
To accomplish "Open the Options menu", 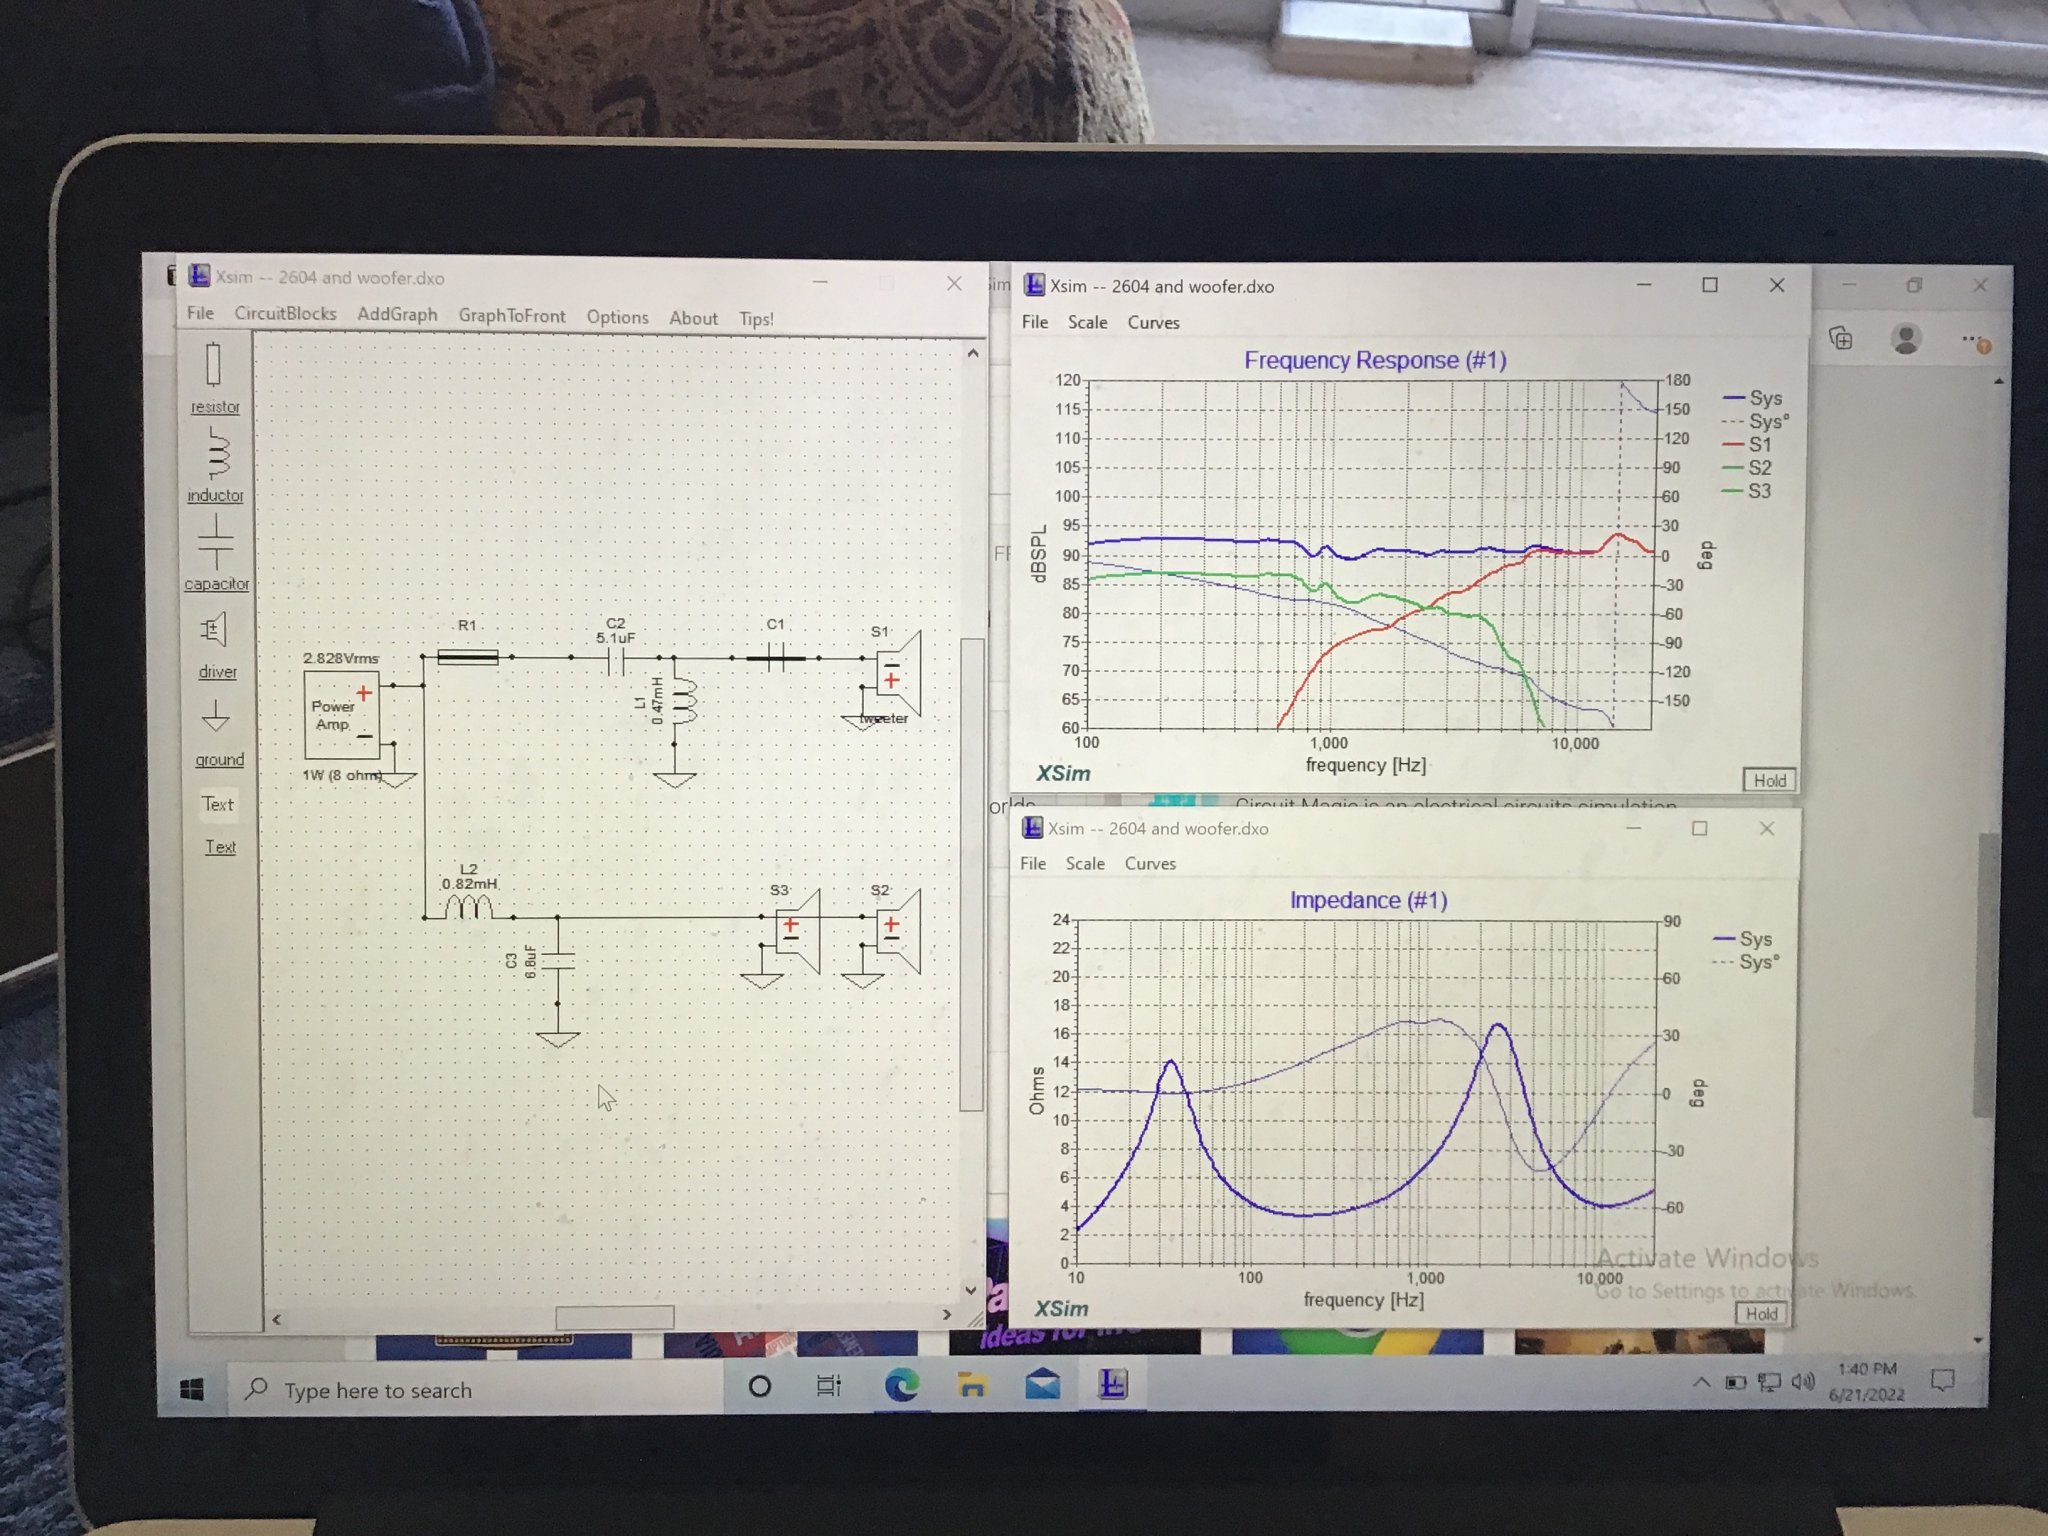I will coord(617,317).
